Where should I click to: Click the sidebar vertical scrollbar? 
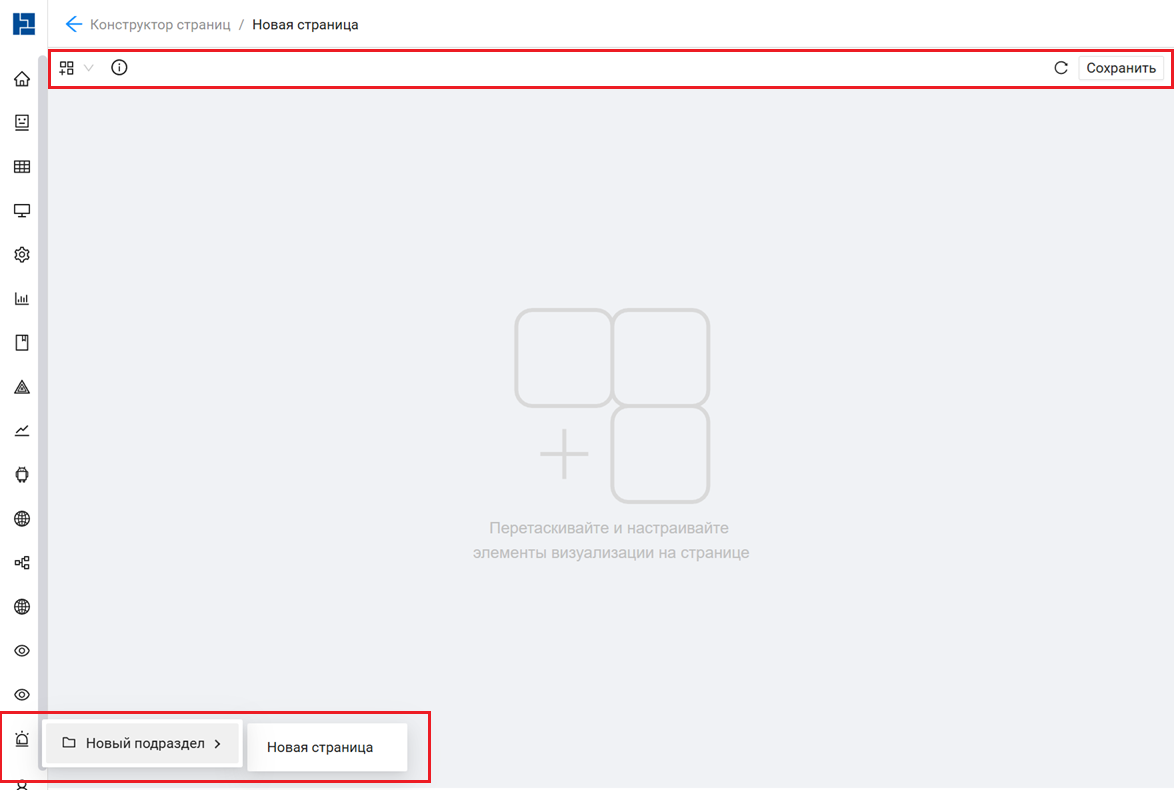click(42, 400)
